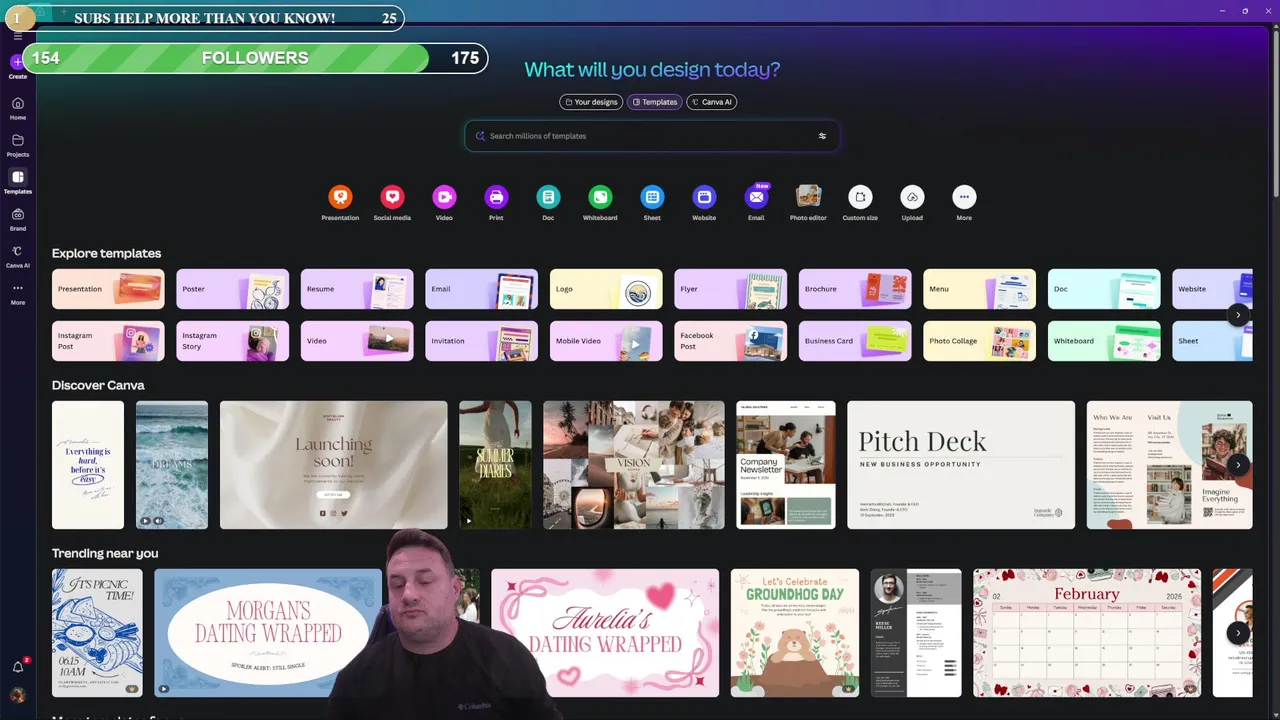Click the Whiteboard shortcut icon
Viewport: 1280px width, 720px height.
click(x=600, y=197)
